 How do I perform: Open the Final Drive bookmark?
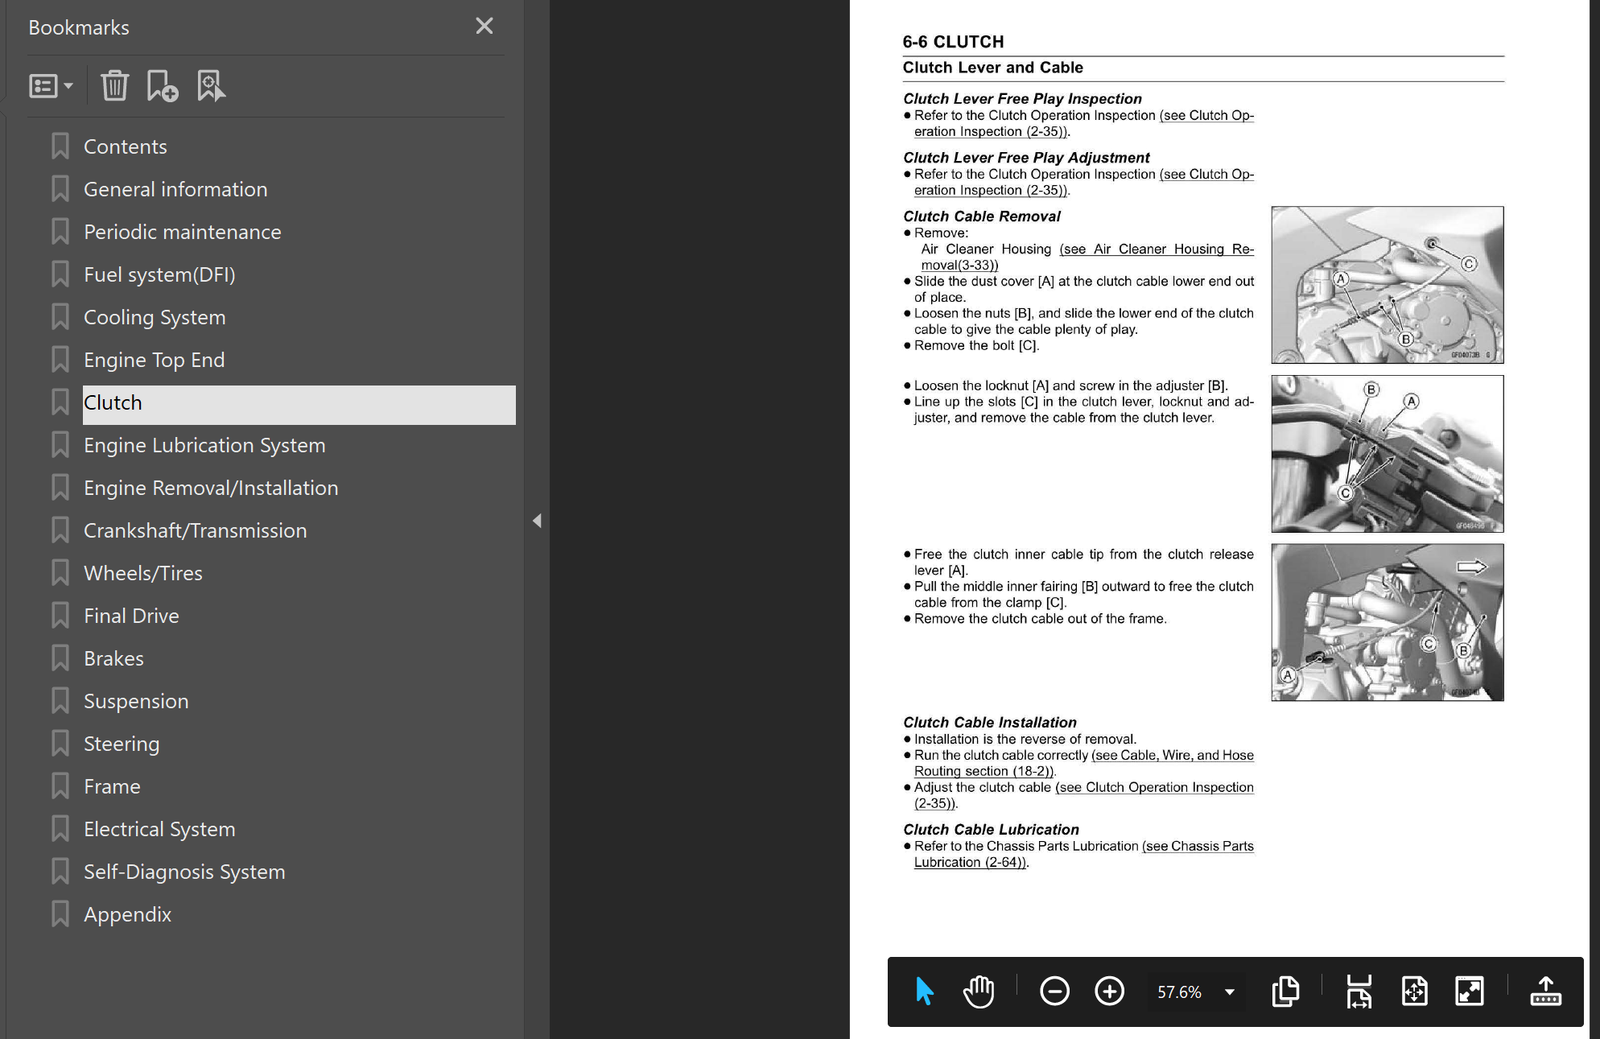point(131,616)
